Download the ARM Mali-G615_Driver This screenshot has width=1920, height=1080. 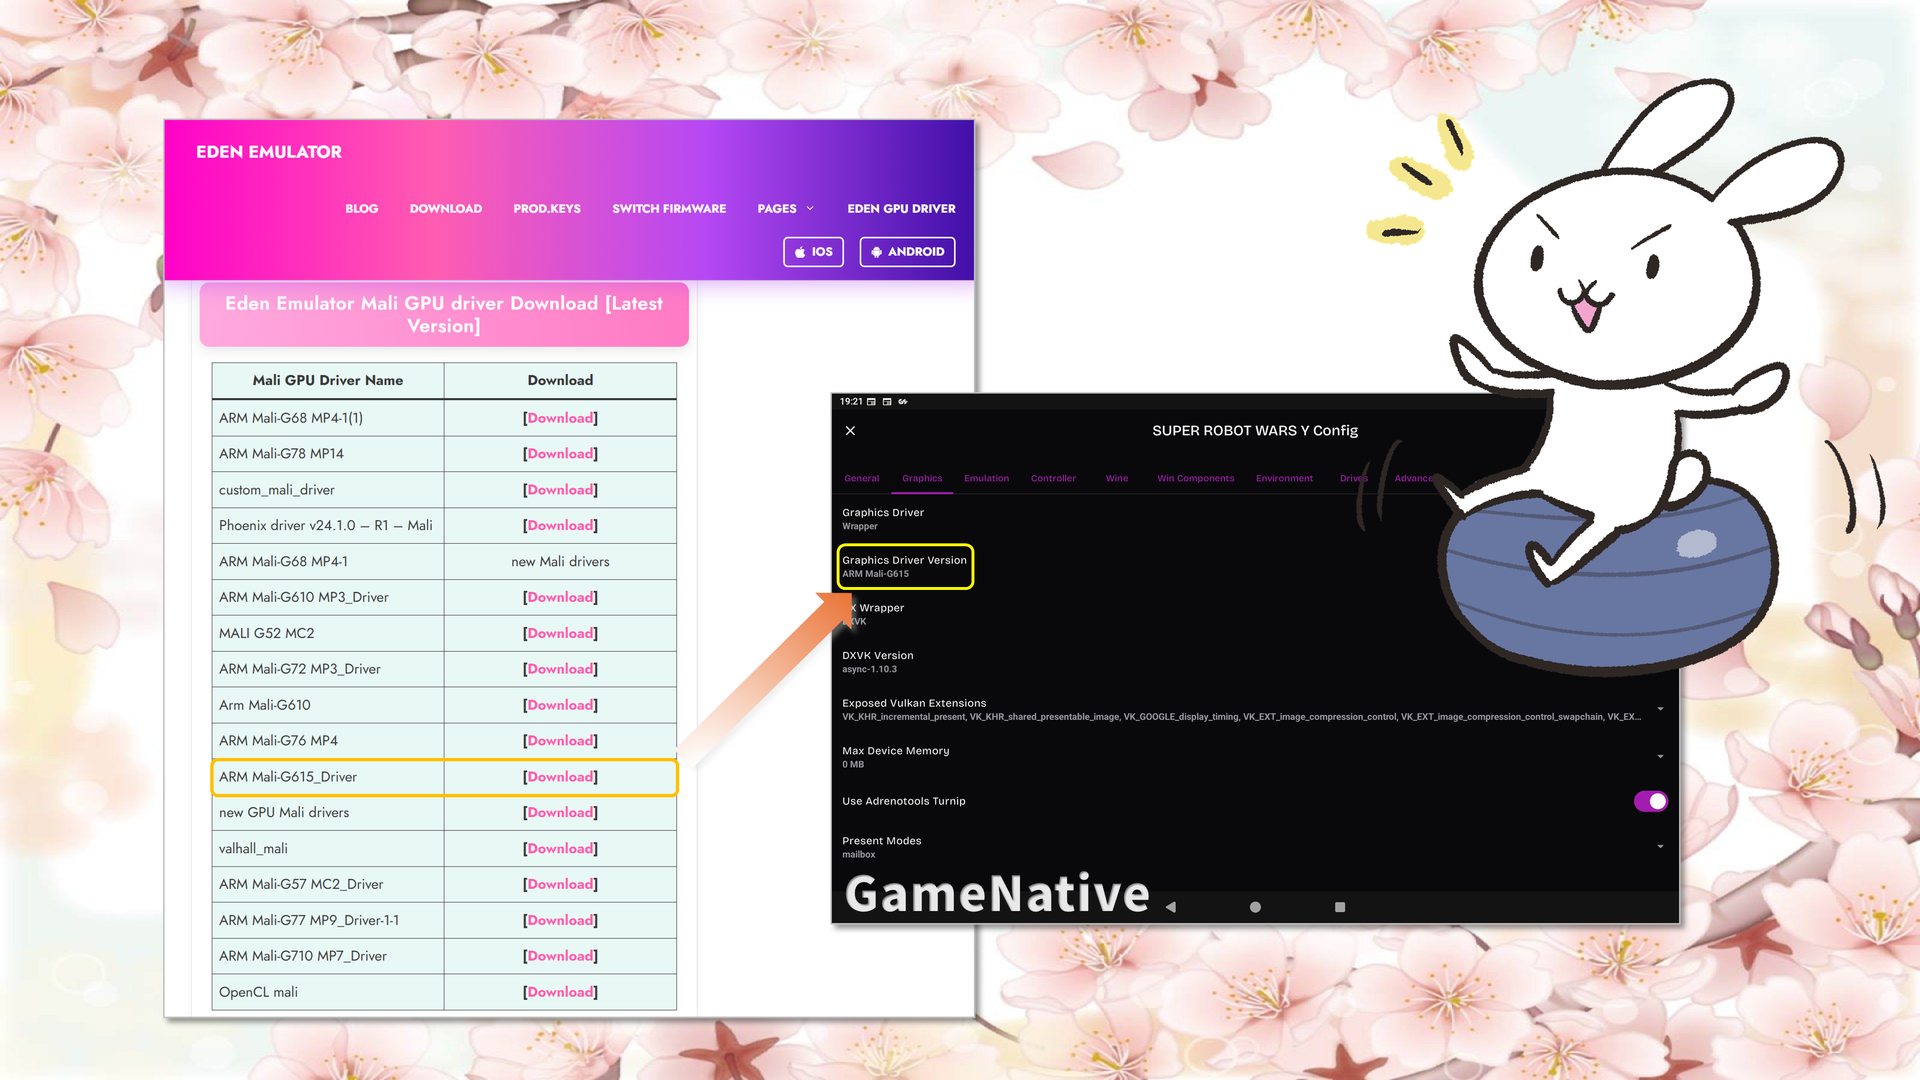pos(560,777)
